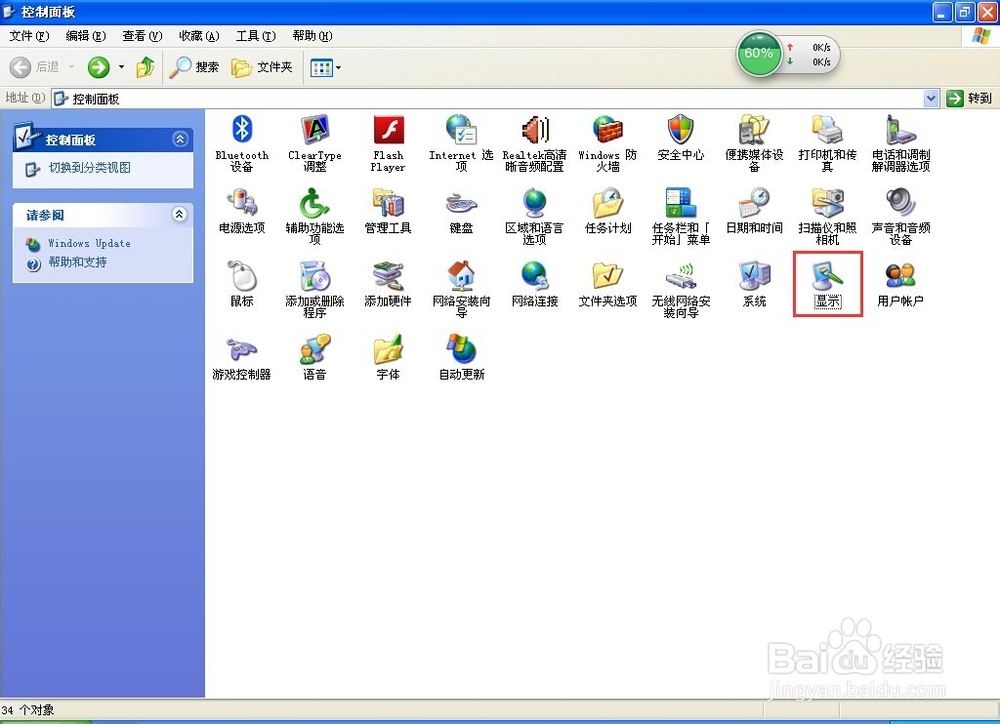1000x724 pixels.
Task: Open 帮助和支持 link
Action: (x=78, y=262)
